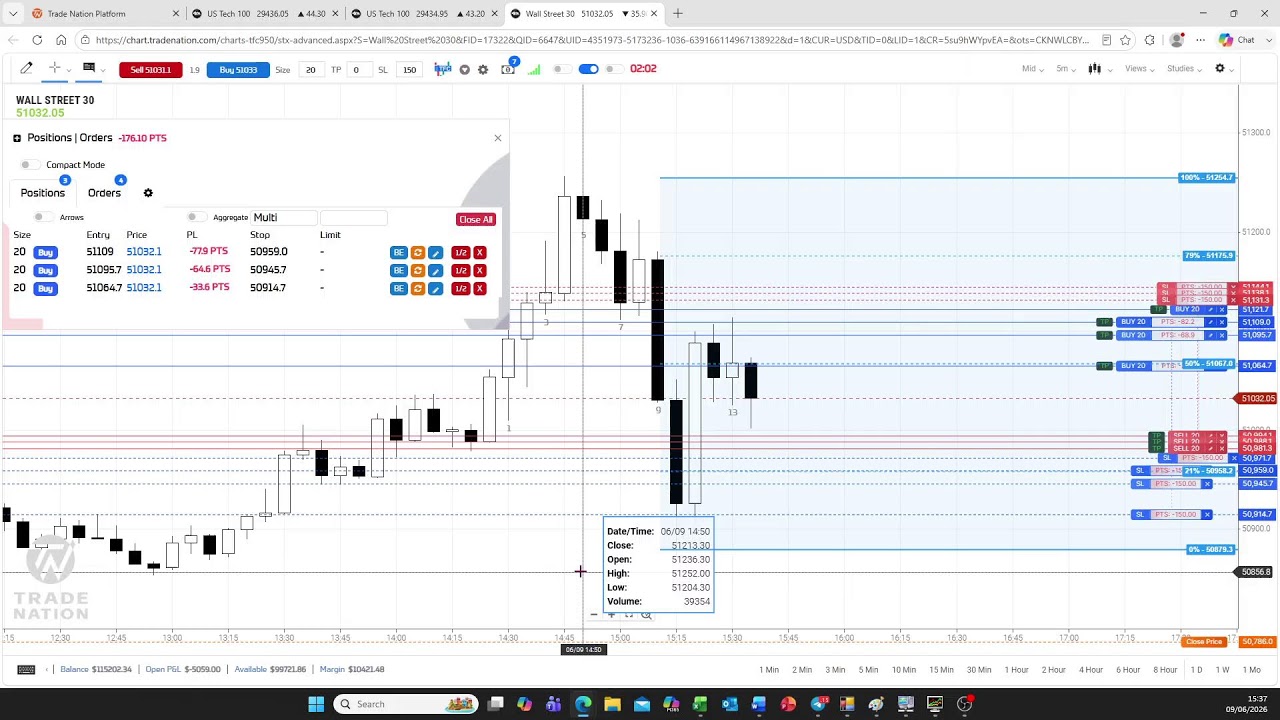This screenshot has width=1280, height=720.
Task: Open the chart settings gear dropdown
Action: pyautogui.click(x=1225, y=69)
